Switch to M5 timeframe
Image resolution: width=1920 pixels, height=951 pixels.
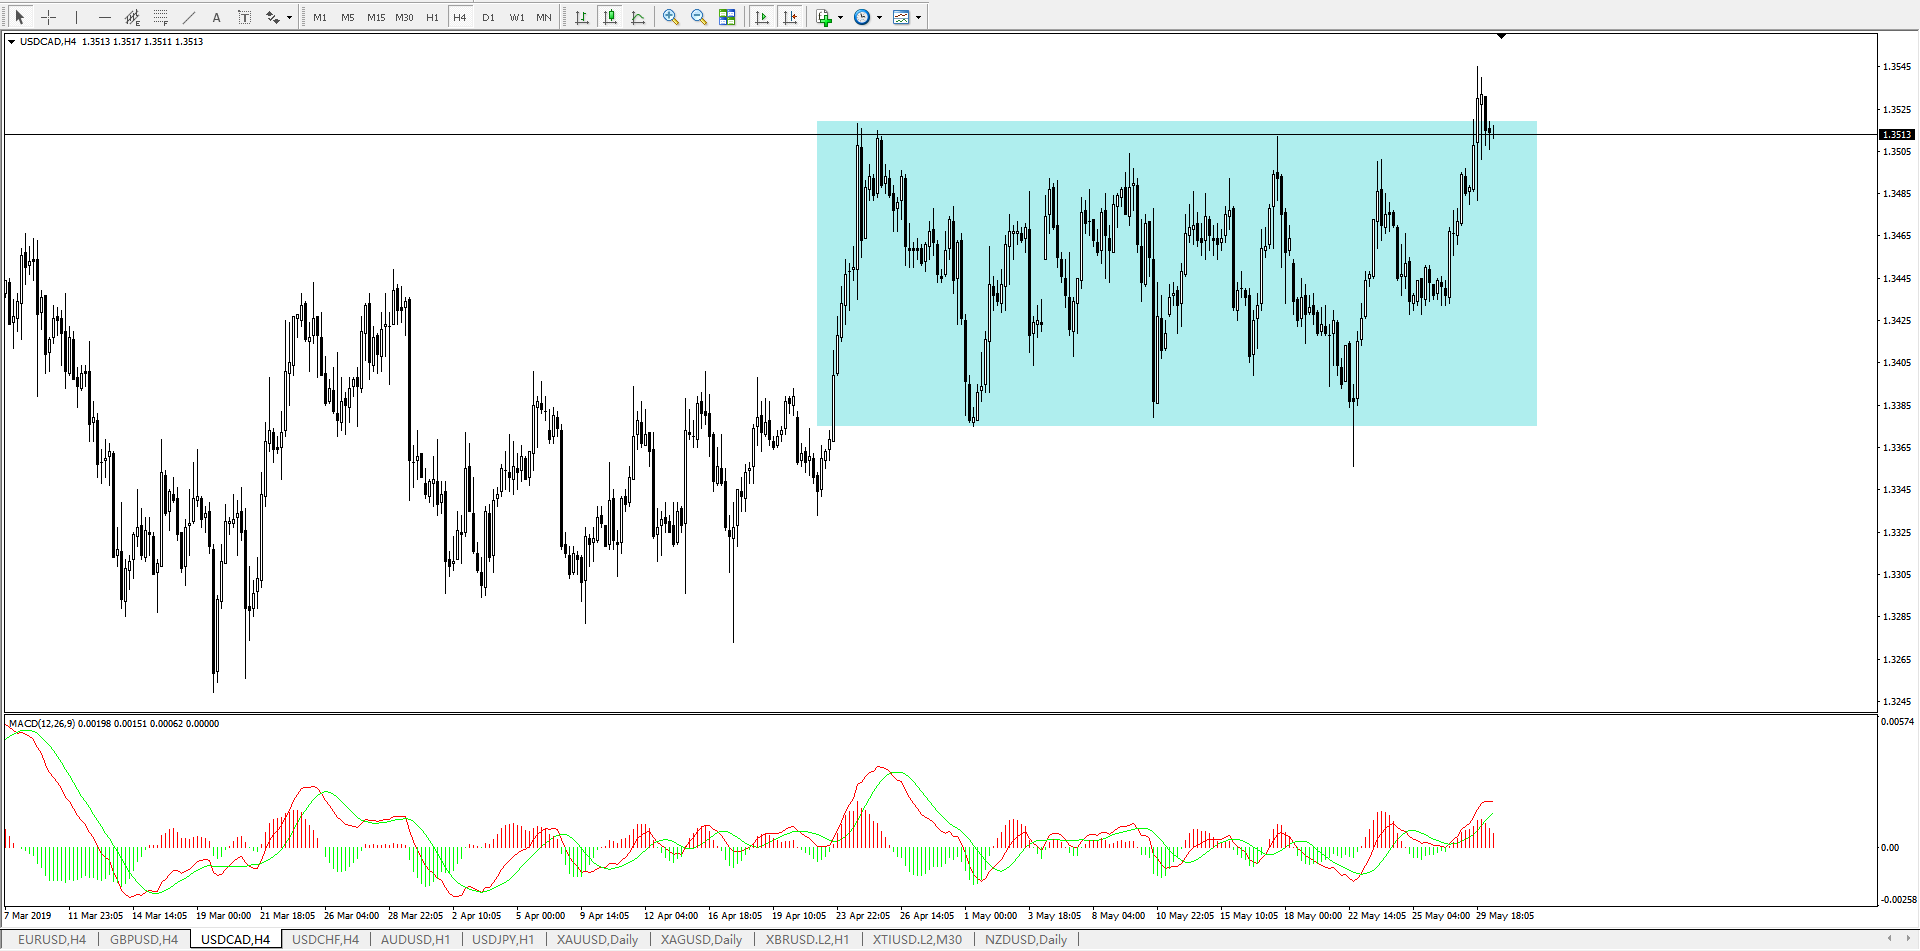348,17
